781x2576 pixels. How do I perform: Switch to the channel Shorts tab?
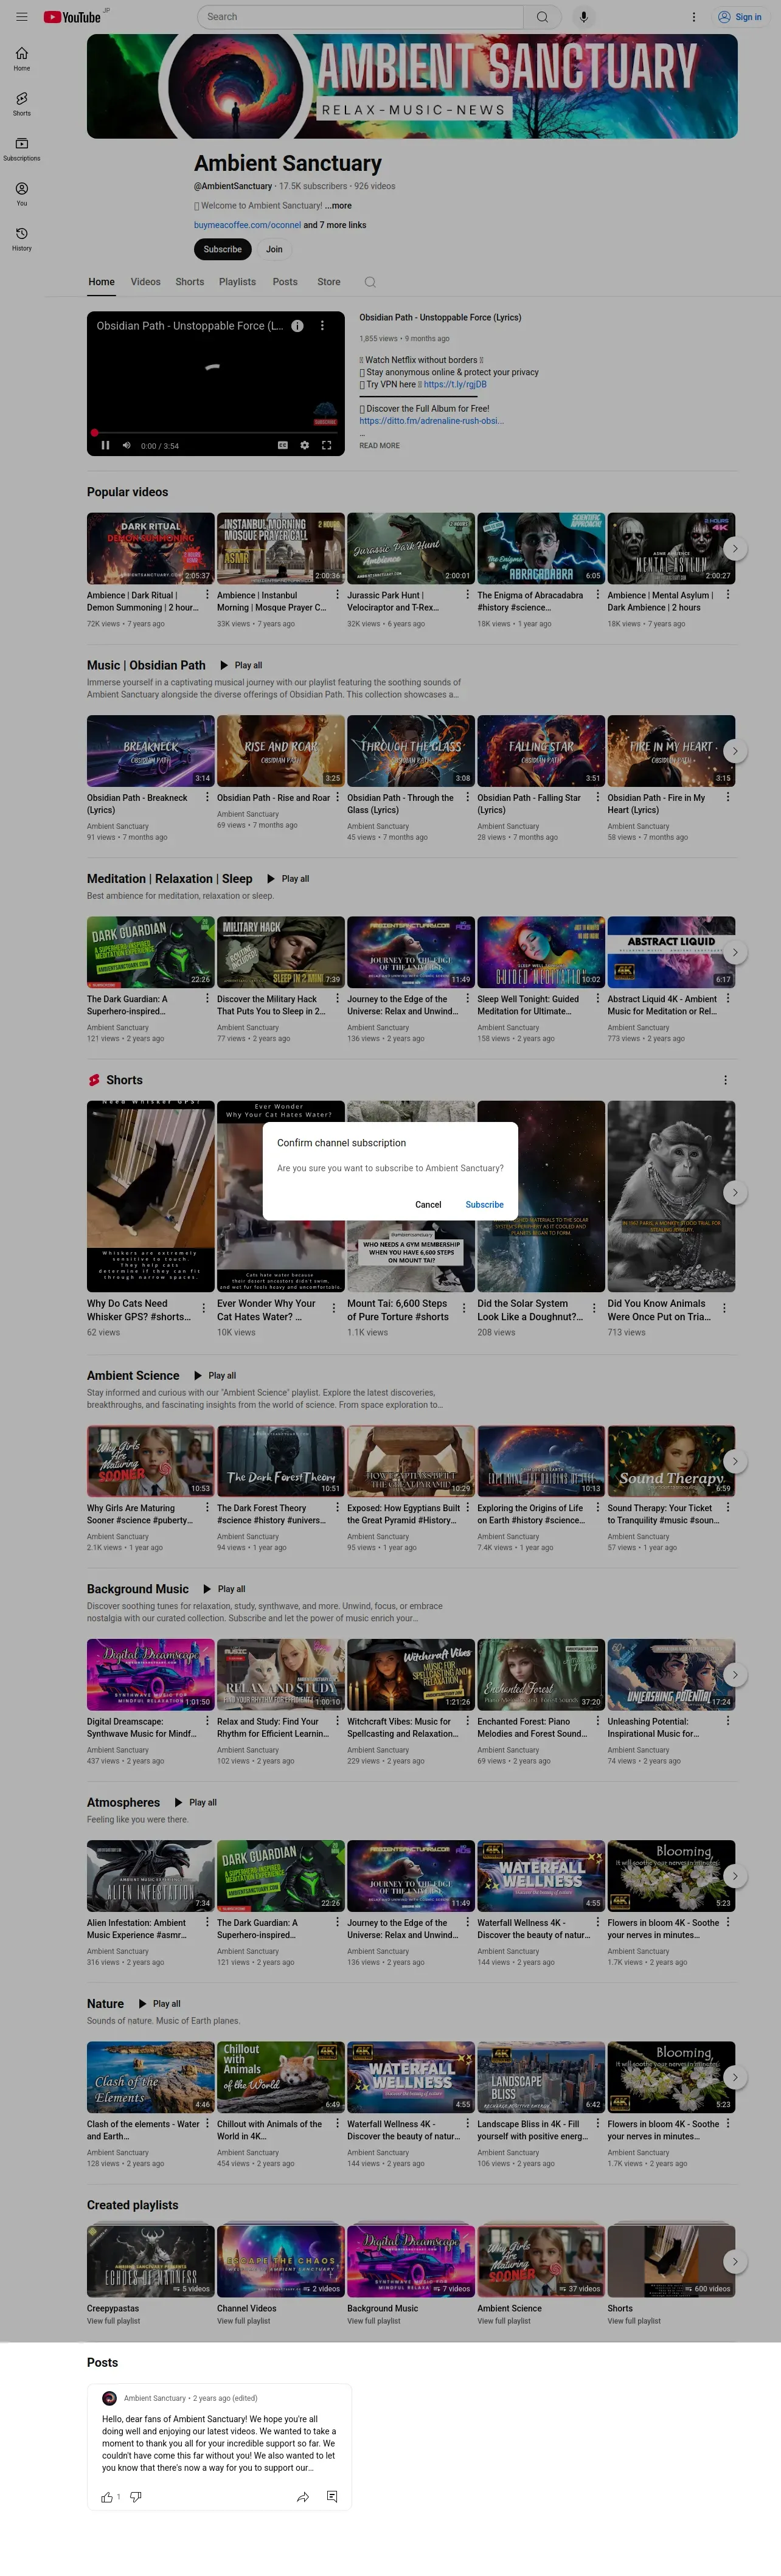coord(190,282)
